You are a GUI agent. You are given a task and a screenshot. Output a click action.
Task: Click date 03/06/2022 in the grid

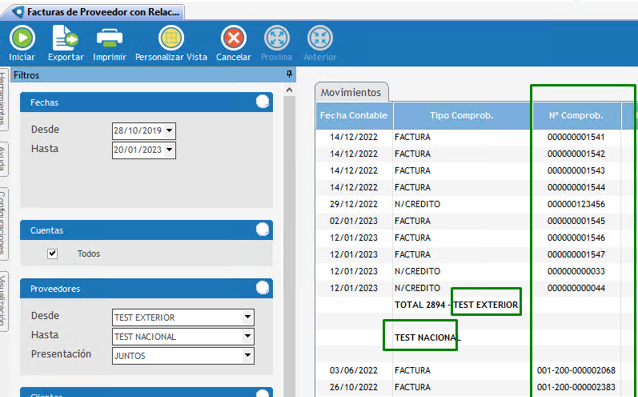point(354,370)
